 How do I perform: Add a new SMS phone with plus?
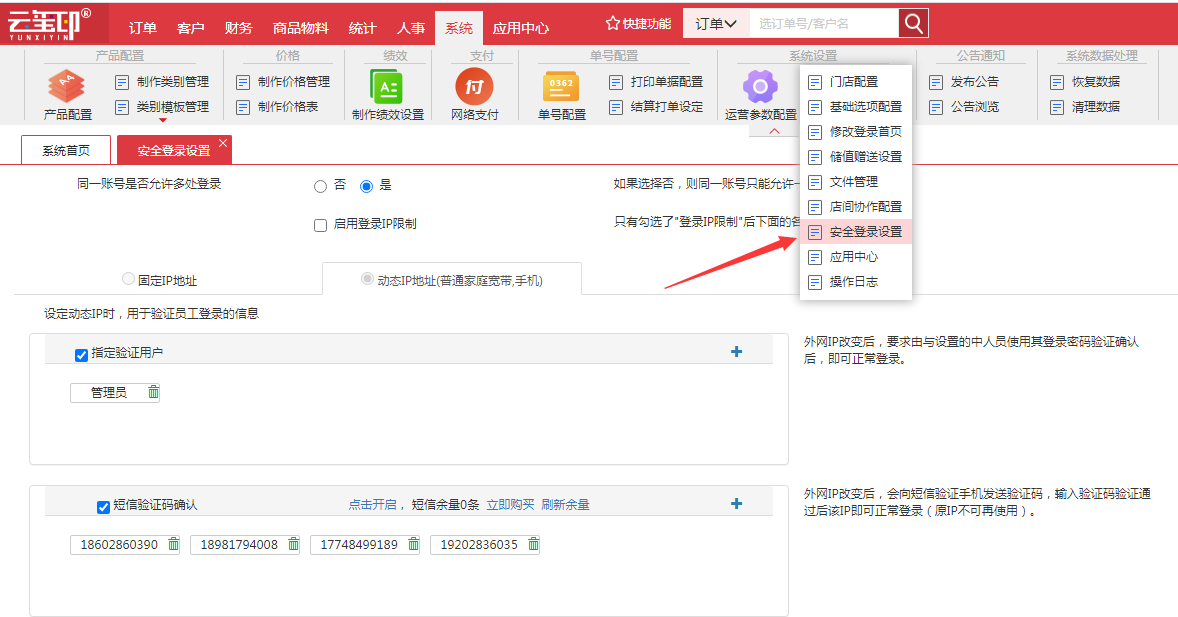click(736, 504)
